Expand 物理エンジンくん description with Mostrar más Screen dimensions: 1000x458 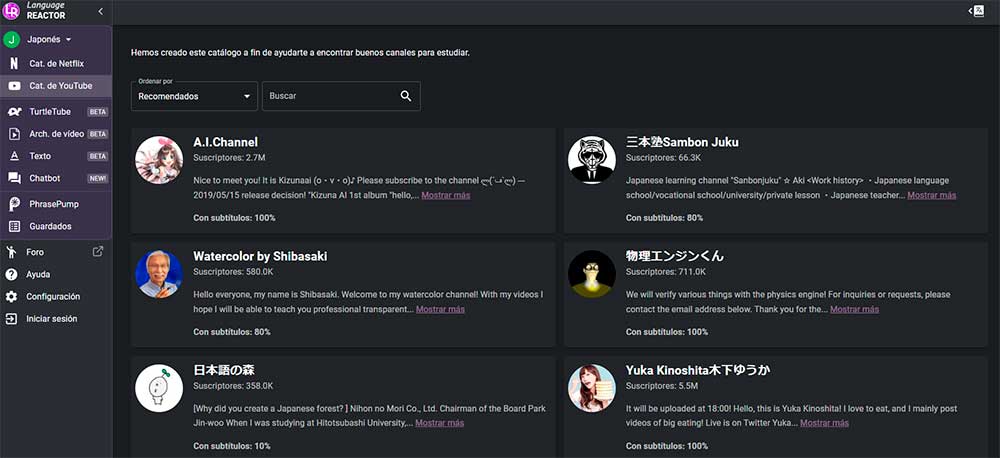(855, 309)
